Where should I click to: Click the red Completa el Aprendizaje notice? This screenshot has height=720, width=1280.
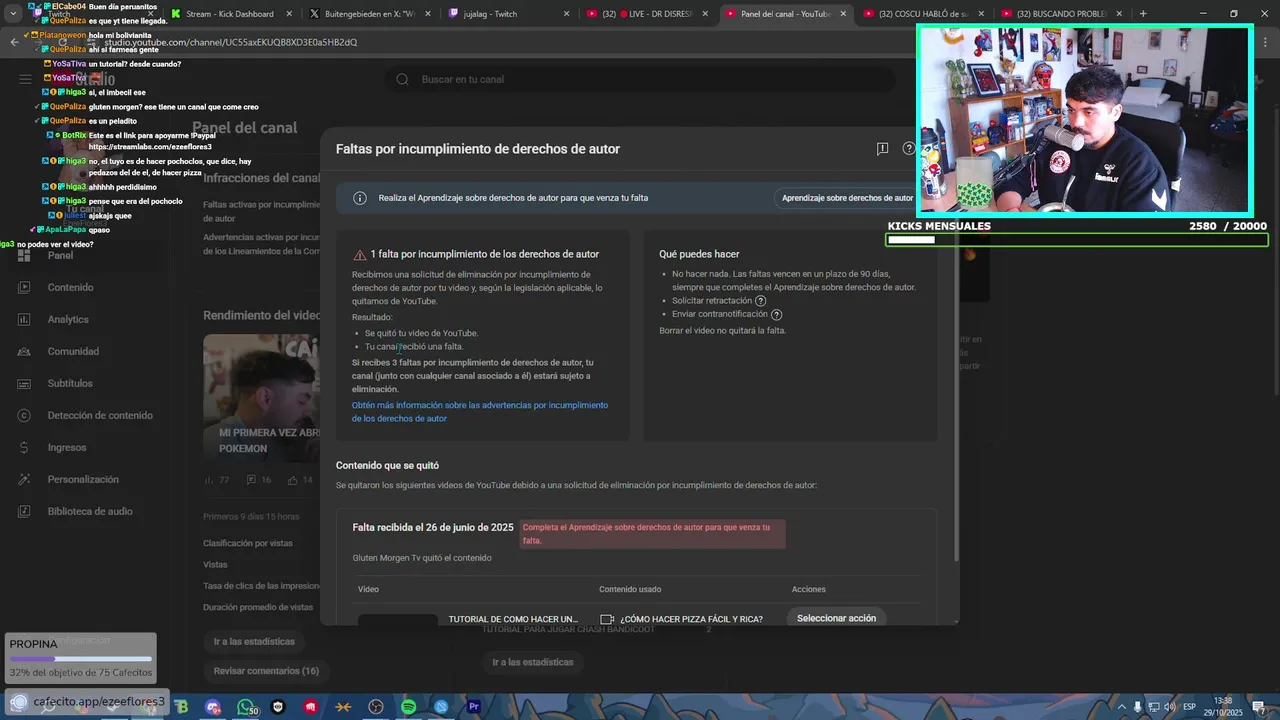click(x=652, y=534)
